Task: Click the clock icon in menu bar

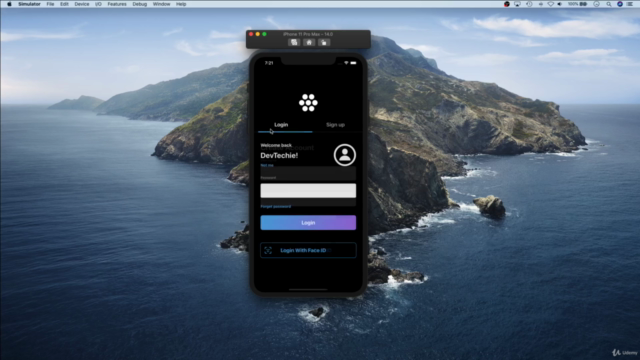Action: click(596, 4)
